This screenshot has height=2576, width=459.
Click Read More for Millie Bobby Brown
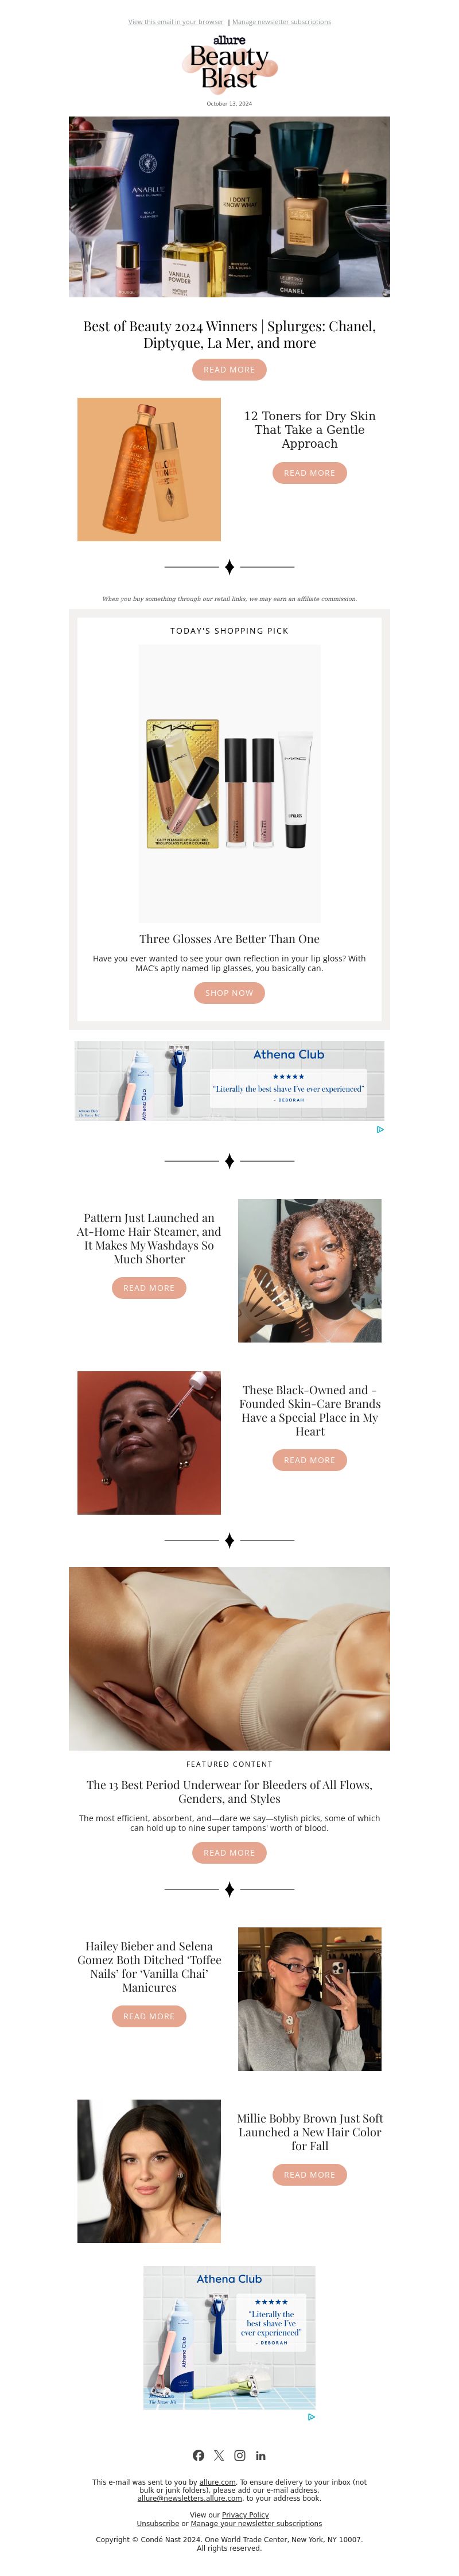[309, 2175]
